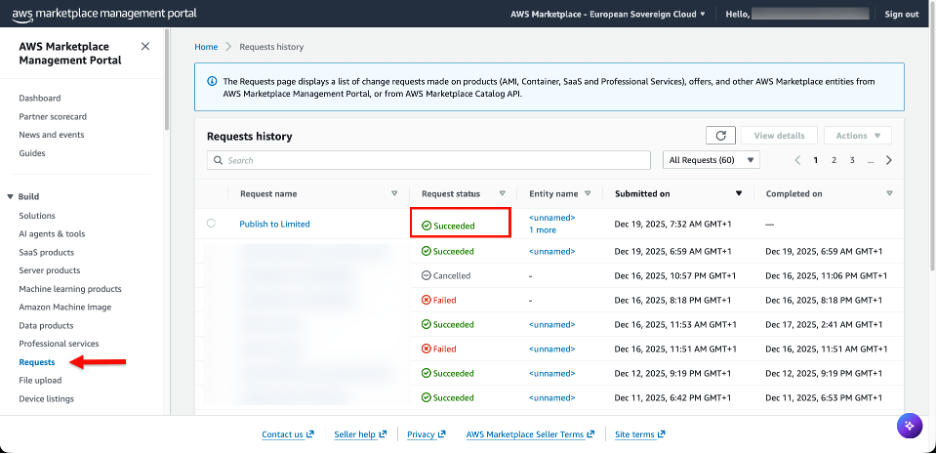936x454 pixels.
Task: Open Dashboard in the sidebar
Action: pos(40,98)
